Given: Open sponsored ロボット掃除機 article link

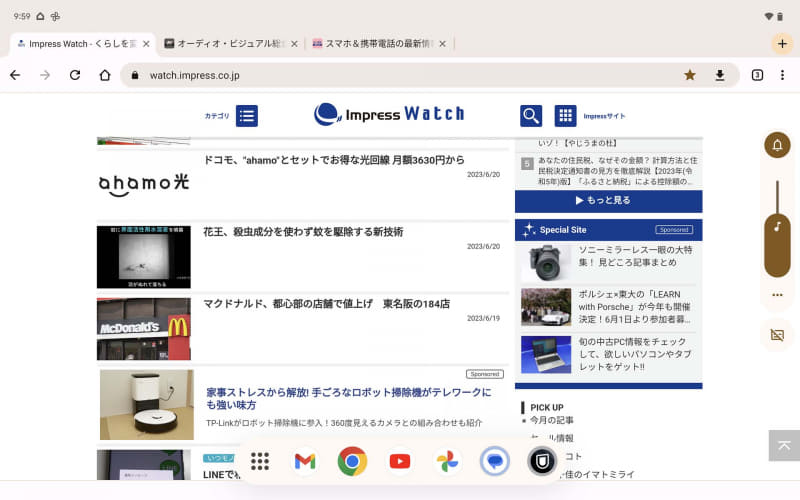Looking at the screenshot, I should point(348,398).
